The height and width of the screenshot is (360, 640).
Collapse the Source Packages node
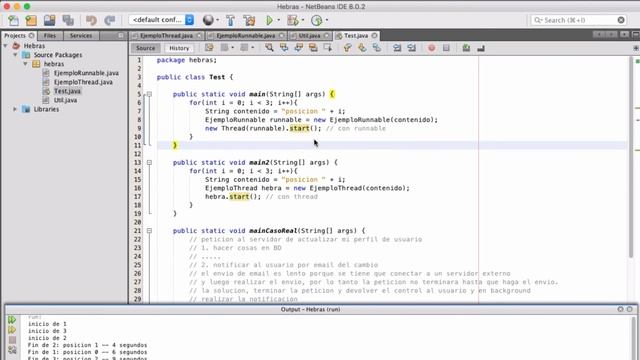coord(16,55)
